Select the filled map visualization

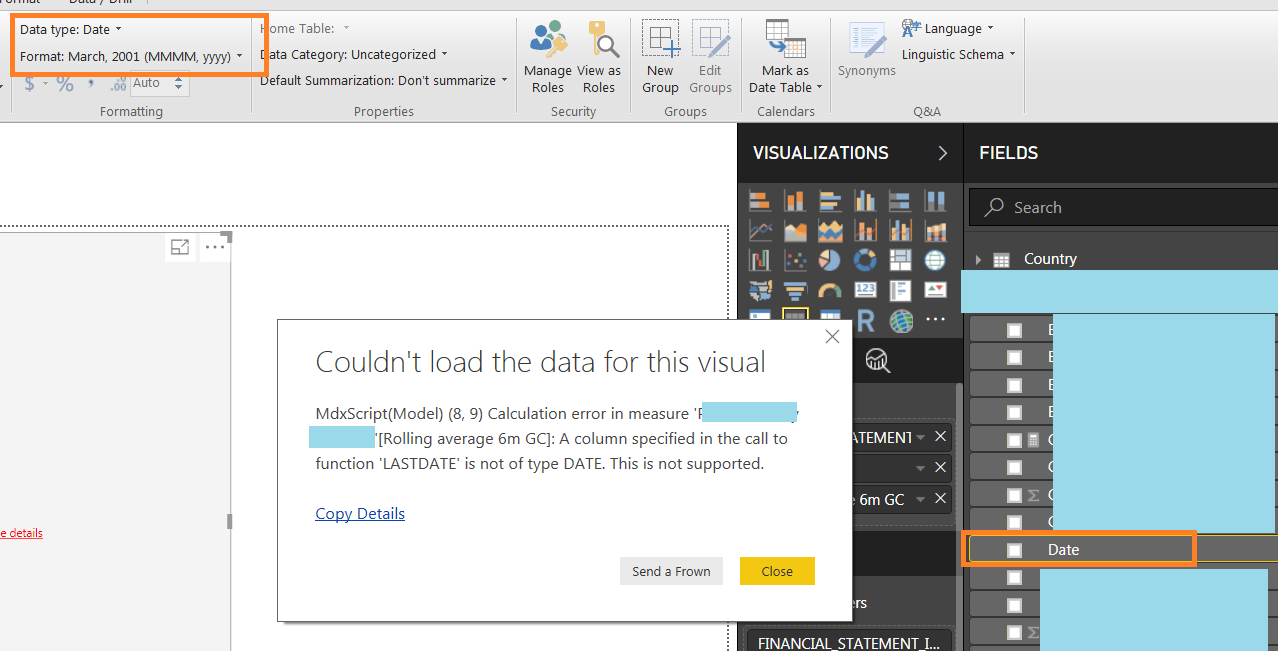point(761,291)
